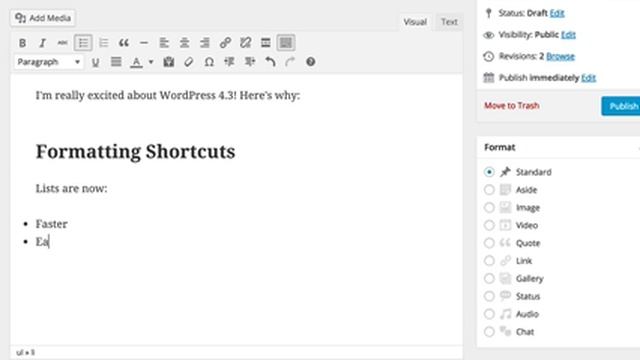Image resolution: width=640 pixels, height=360 pixels.
Task: Edit the Visibility setting
Action: [568, 35]
